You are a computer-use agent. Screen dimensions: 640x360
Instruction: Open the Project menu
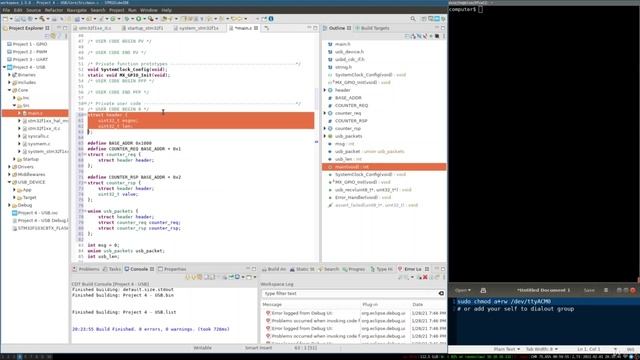[x=116, y=10]
